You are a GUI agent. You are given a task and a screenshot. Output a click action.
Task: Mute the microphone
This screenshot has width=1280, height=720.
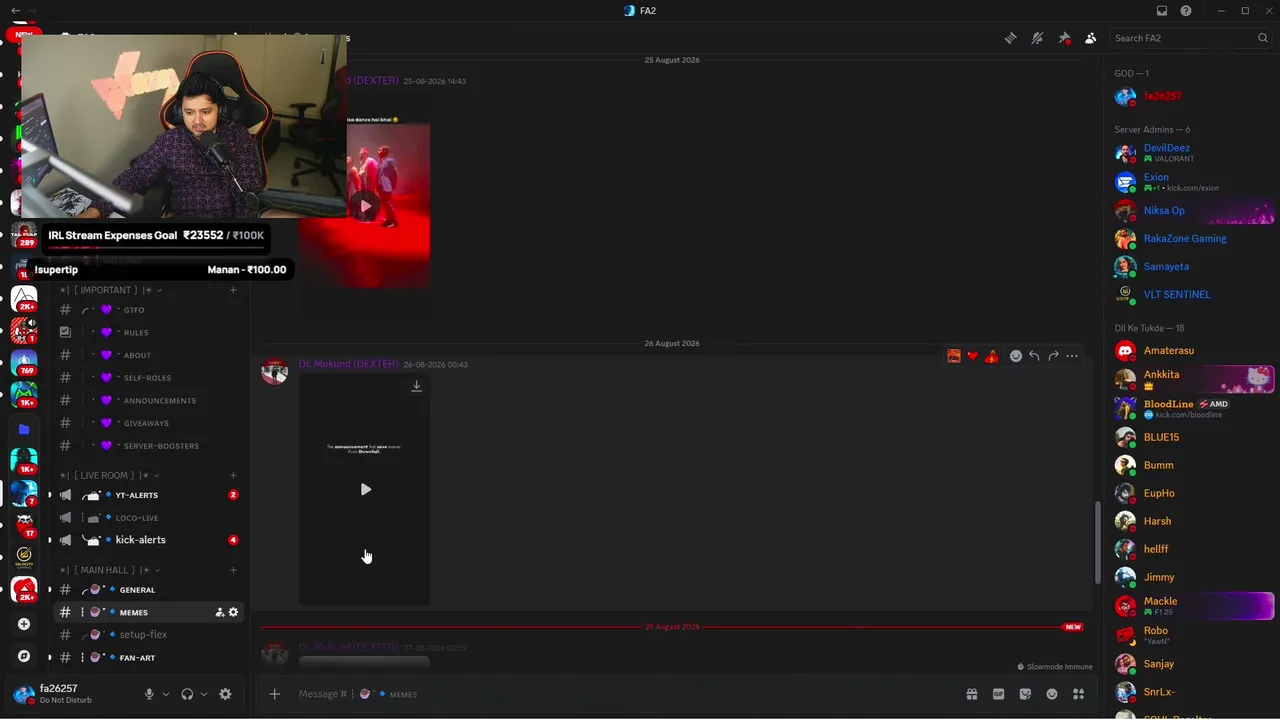pyautogui.click(x=149, y=694)
